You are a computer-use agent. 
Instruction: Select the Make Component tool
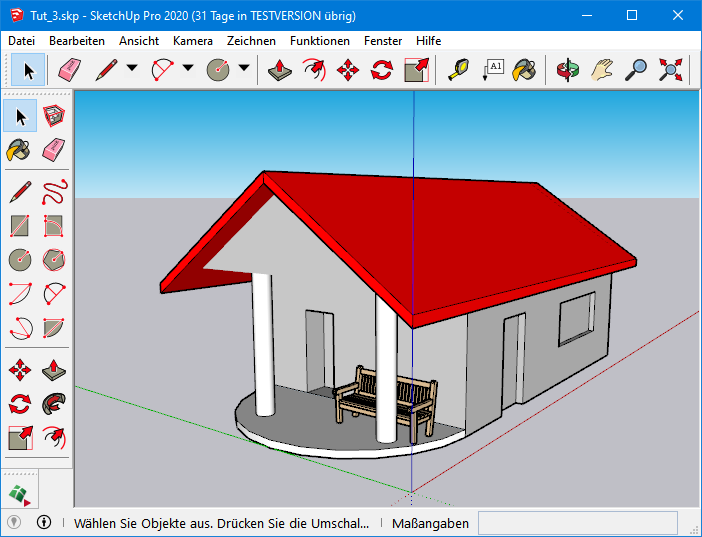tap(54, 116)
